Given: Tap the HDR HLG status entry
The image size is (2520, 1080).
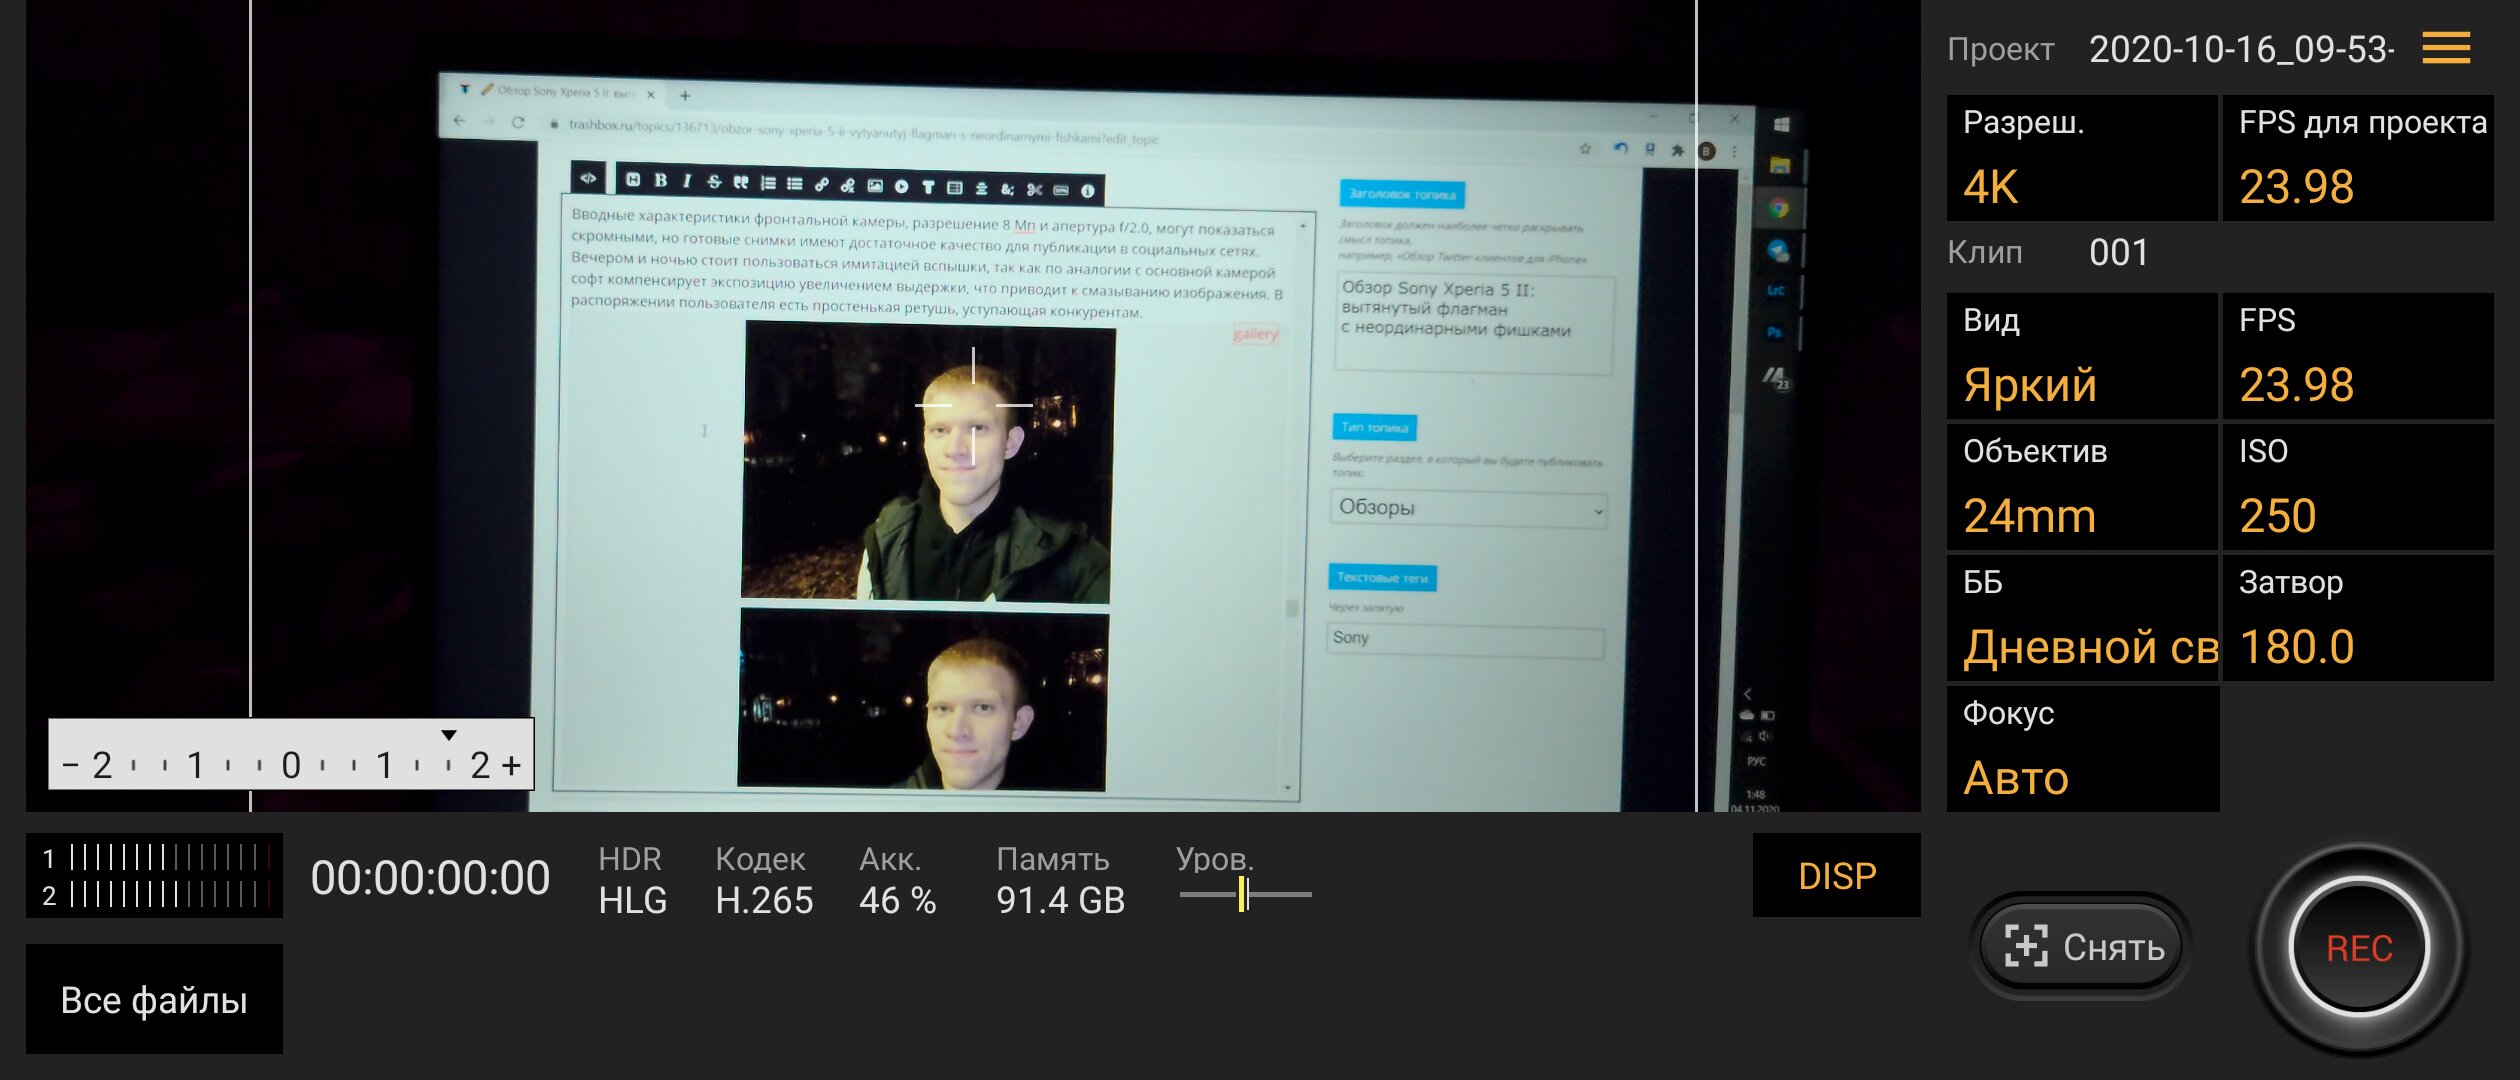Looking at the screenshot, I should [632, 880].
